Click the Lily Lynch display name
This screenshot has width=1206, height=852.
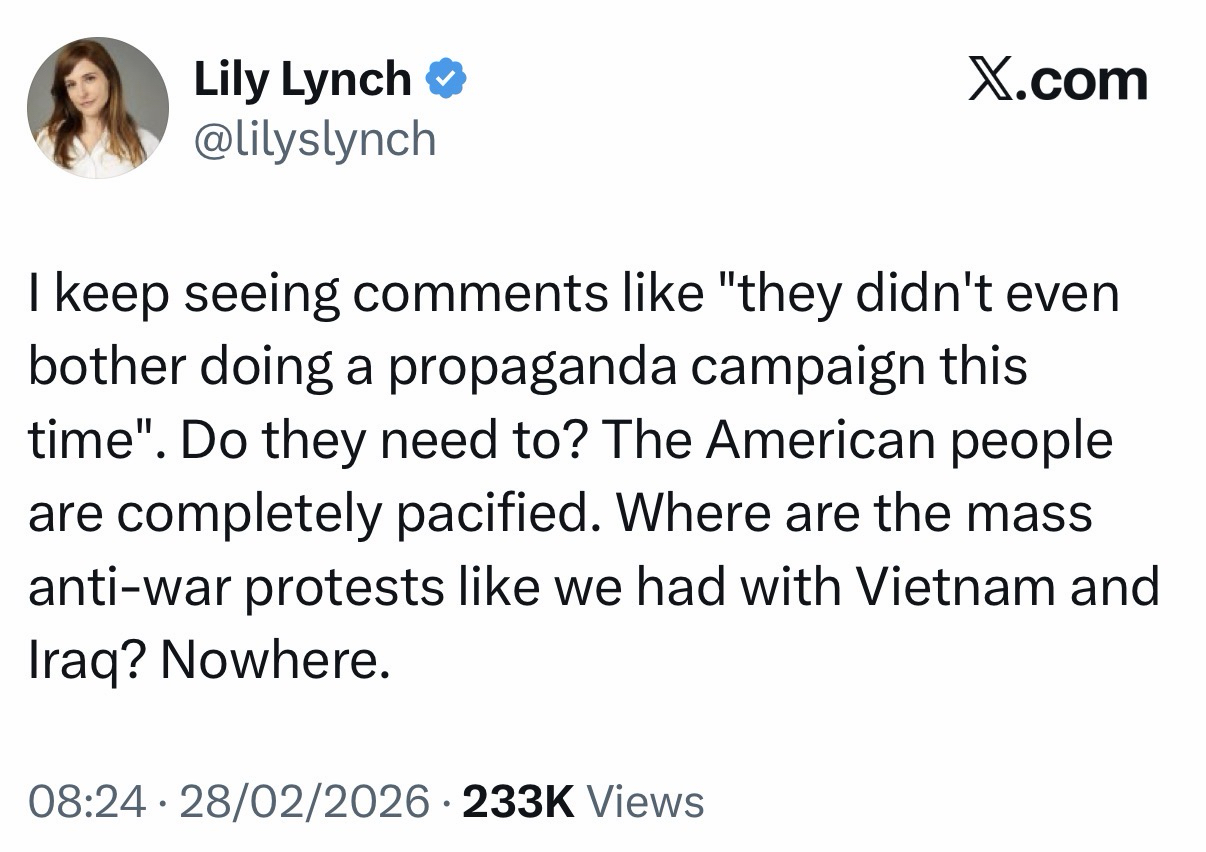point(302,80)
